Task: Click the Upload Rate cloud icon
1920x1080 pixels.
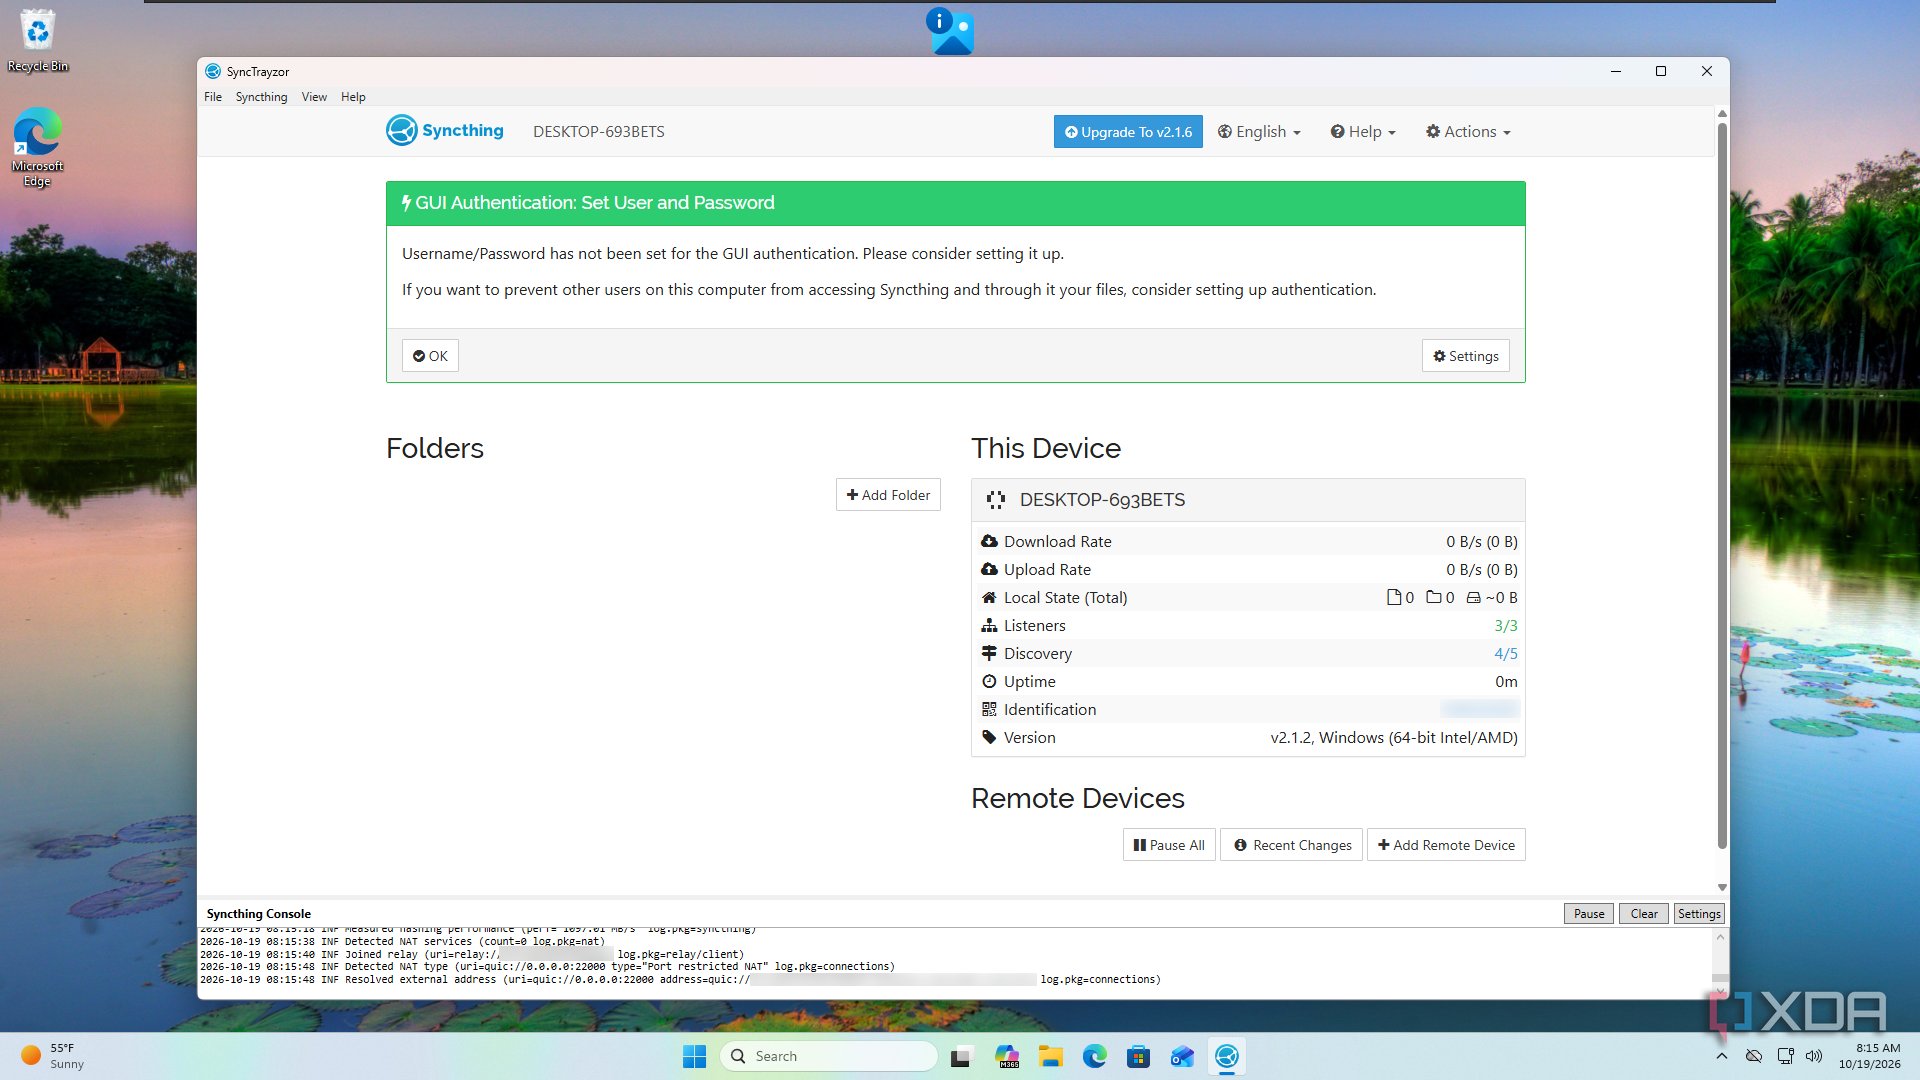Action: click(989, 569)
